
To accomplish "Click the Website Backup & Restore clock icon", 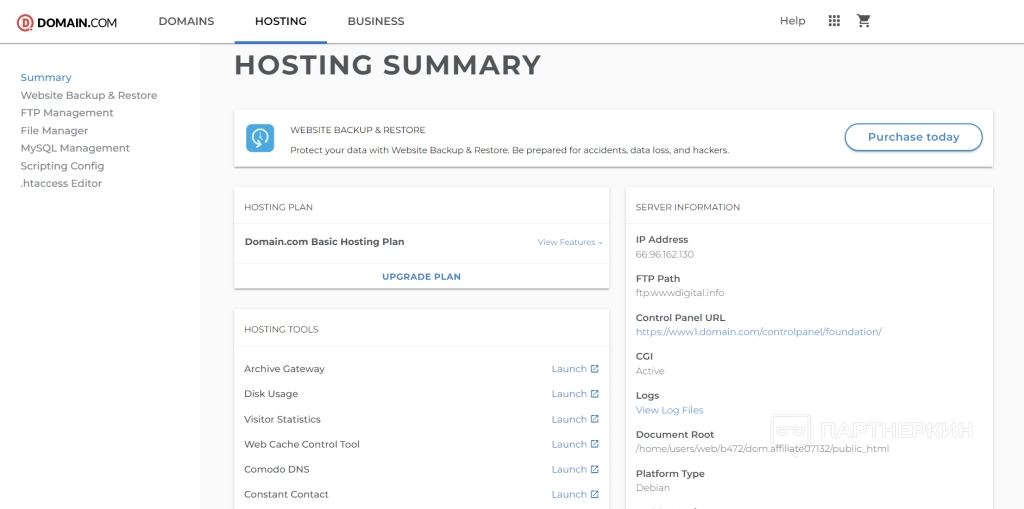I will click(x=260, y=137).
